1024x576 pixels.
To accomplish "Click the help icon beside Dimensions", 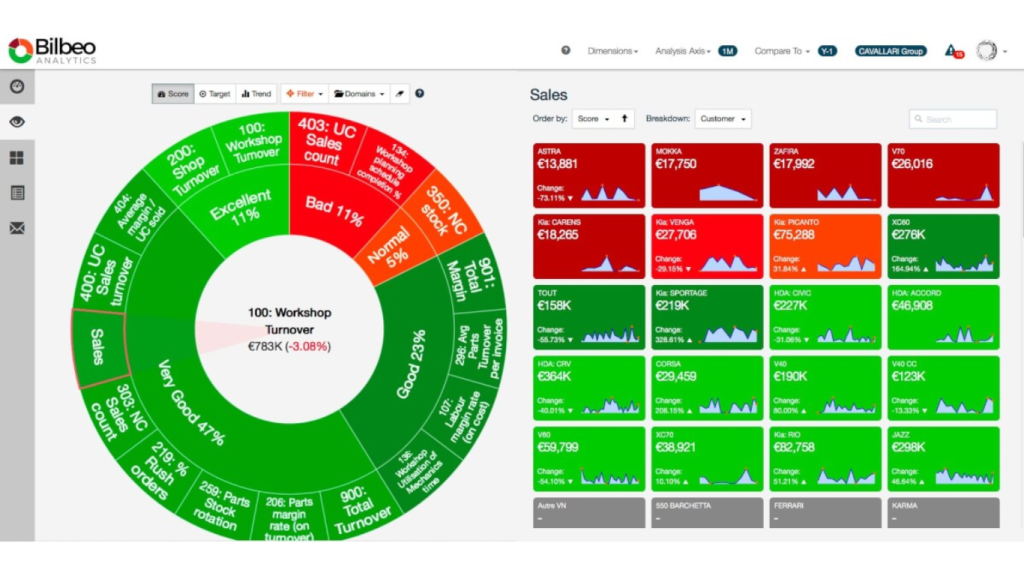I will pos(566,51).
